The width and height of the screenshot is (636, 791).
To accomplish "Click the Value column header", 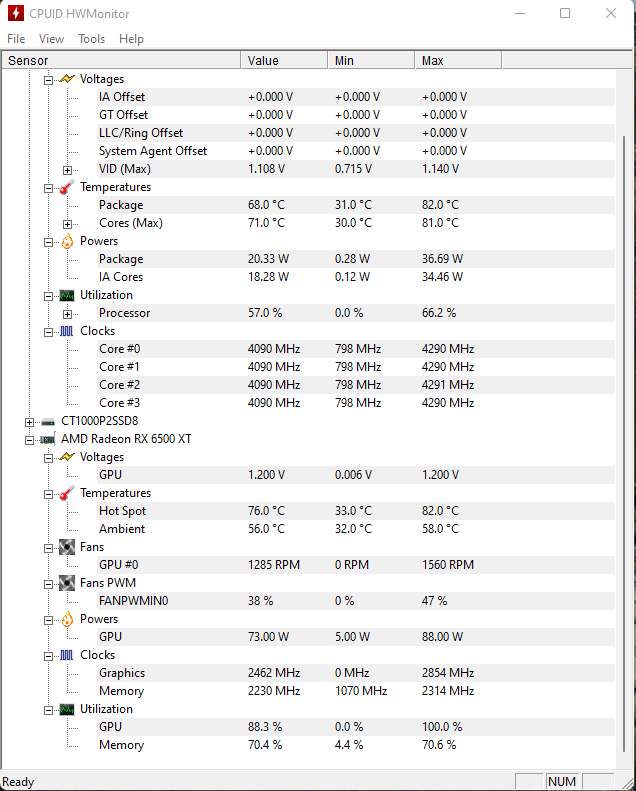I will coord(284,61).
